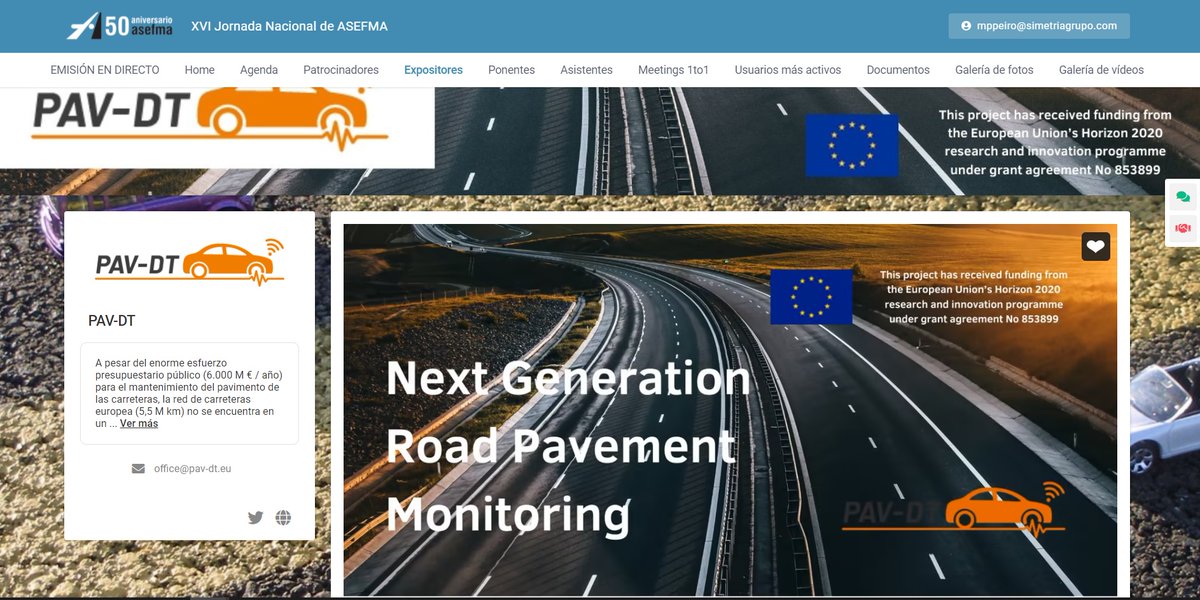Viewport: 1200px width, 600px height.
Task: Select the Expositores tab
Action: coord(433,70)
